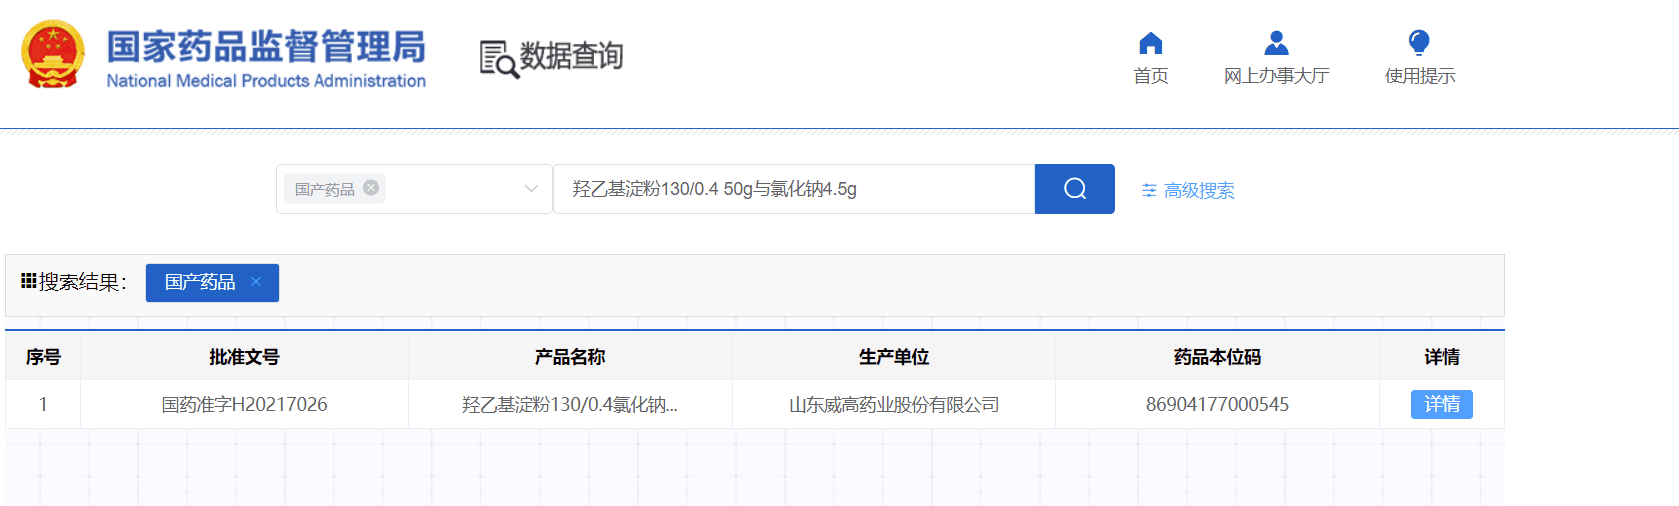Expand the category dropdown chevron
Viewport: 1679px width, 506px height.
click(531, 189)
